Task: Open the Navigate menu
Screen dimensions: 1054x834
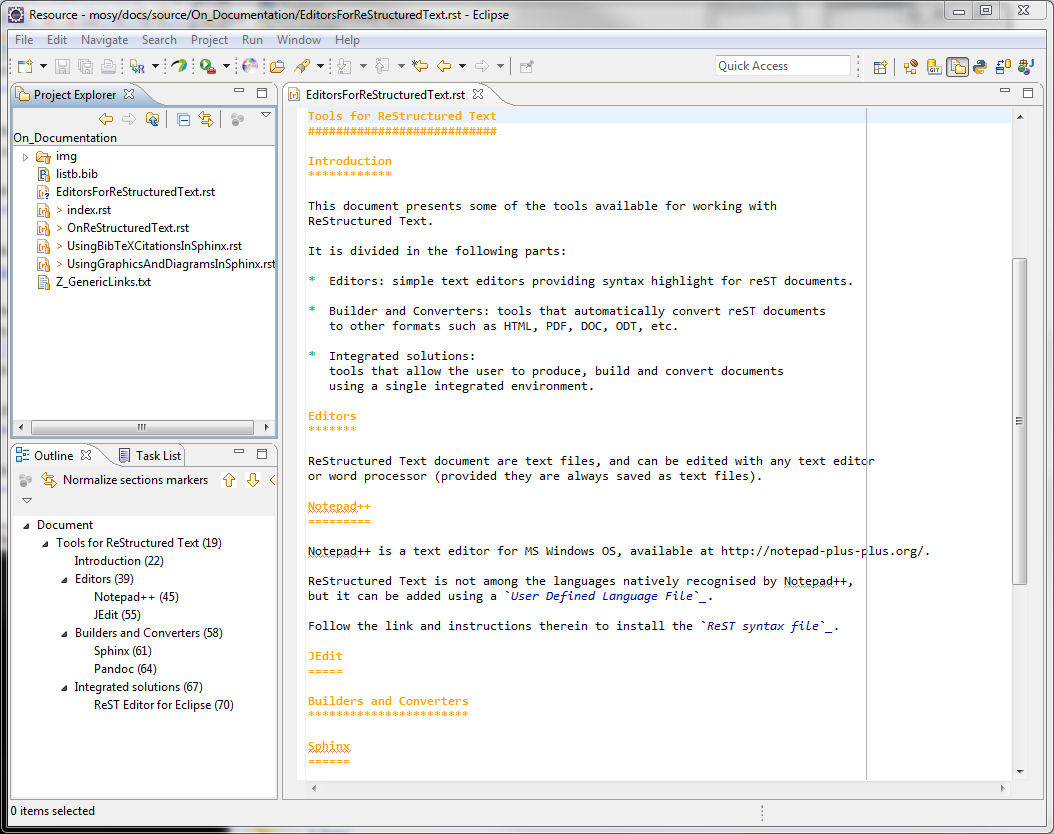Action: pos(104,40)
